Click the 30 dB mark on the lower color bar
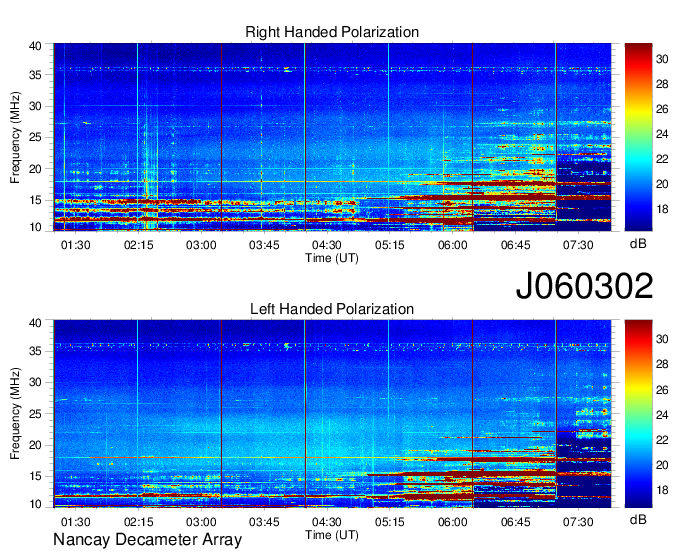The height and width of the screenshot is (552, 680). [662, 339]
